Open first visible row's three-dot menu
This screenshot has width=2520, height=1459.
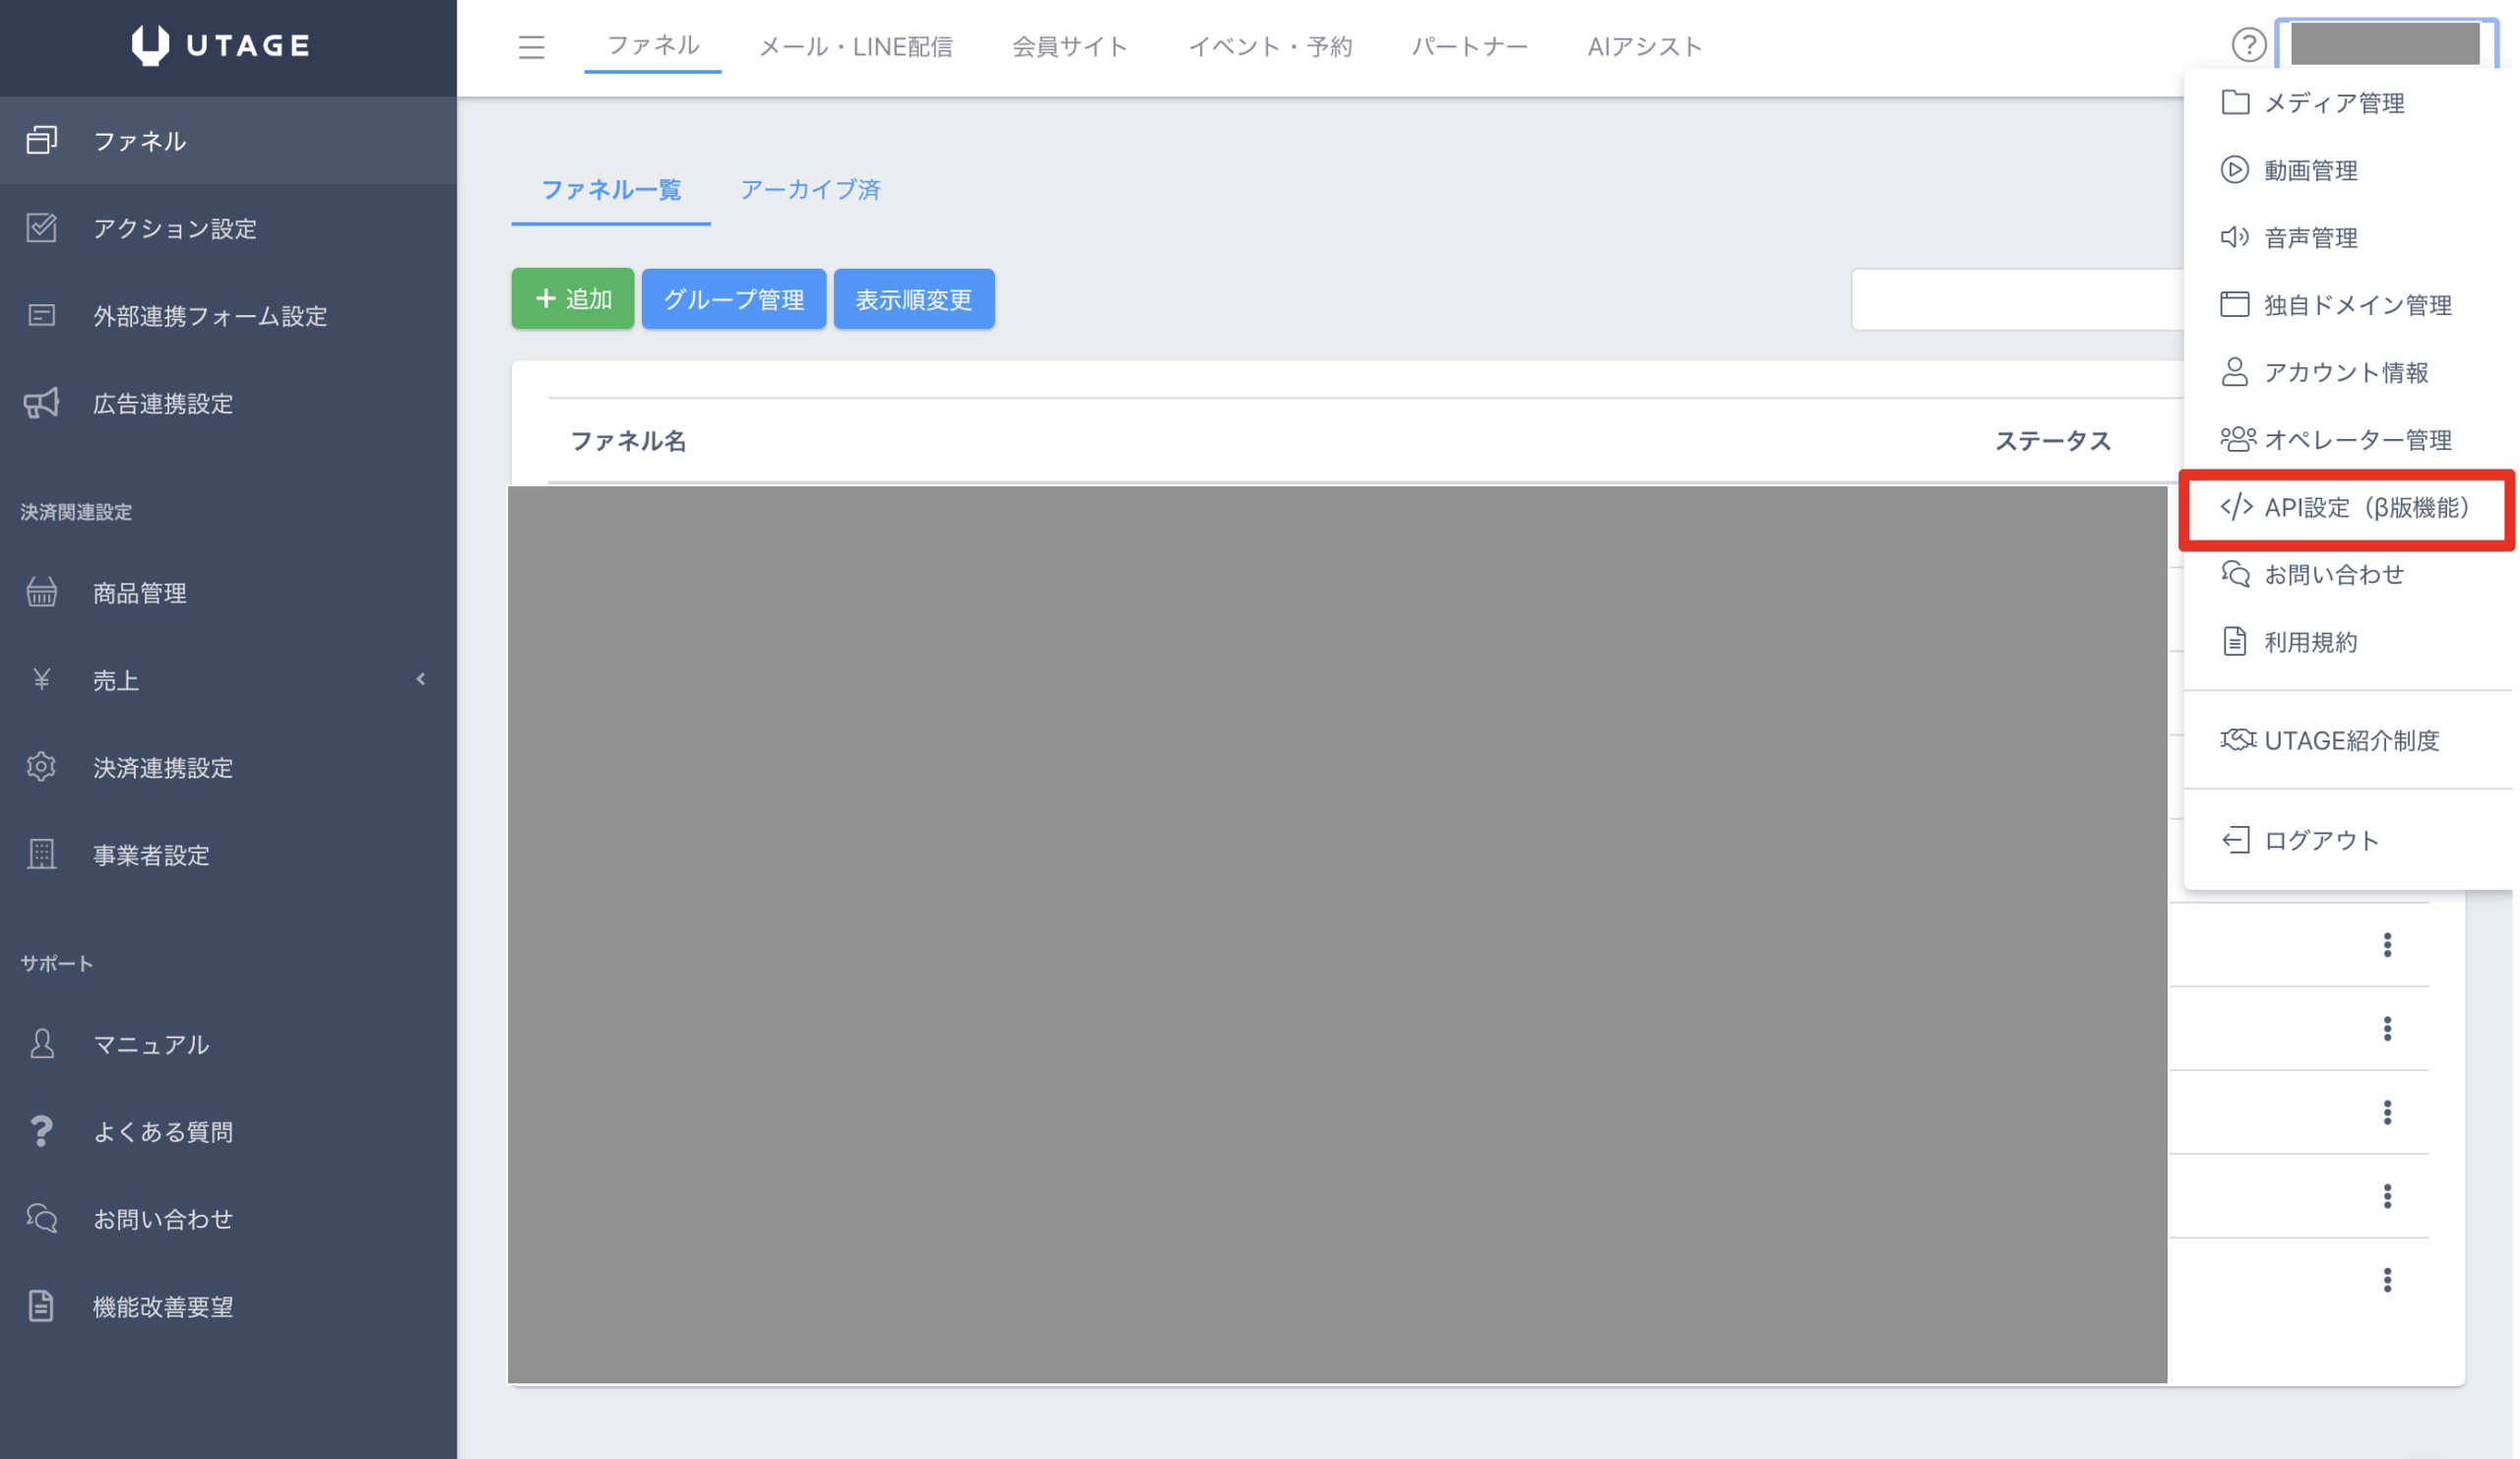coord(2387,945)
